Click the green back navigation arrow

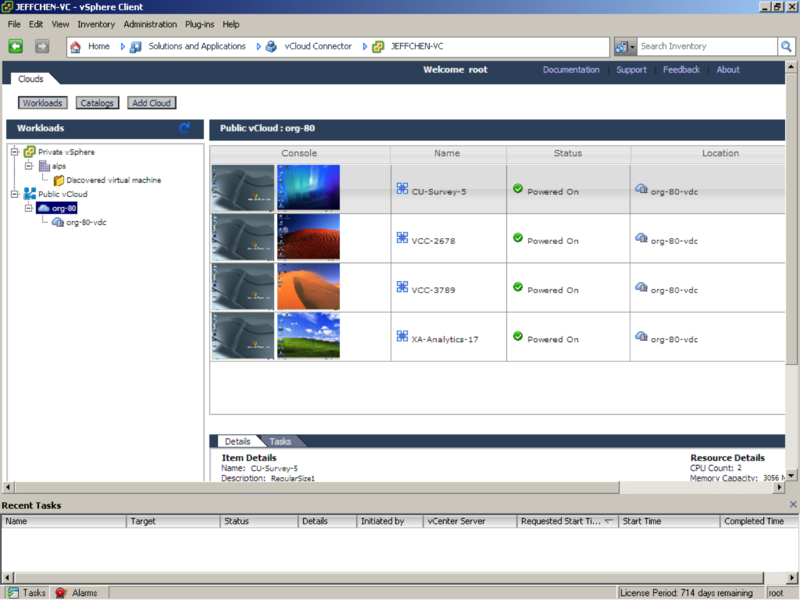[x=16, y=46]
